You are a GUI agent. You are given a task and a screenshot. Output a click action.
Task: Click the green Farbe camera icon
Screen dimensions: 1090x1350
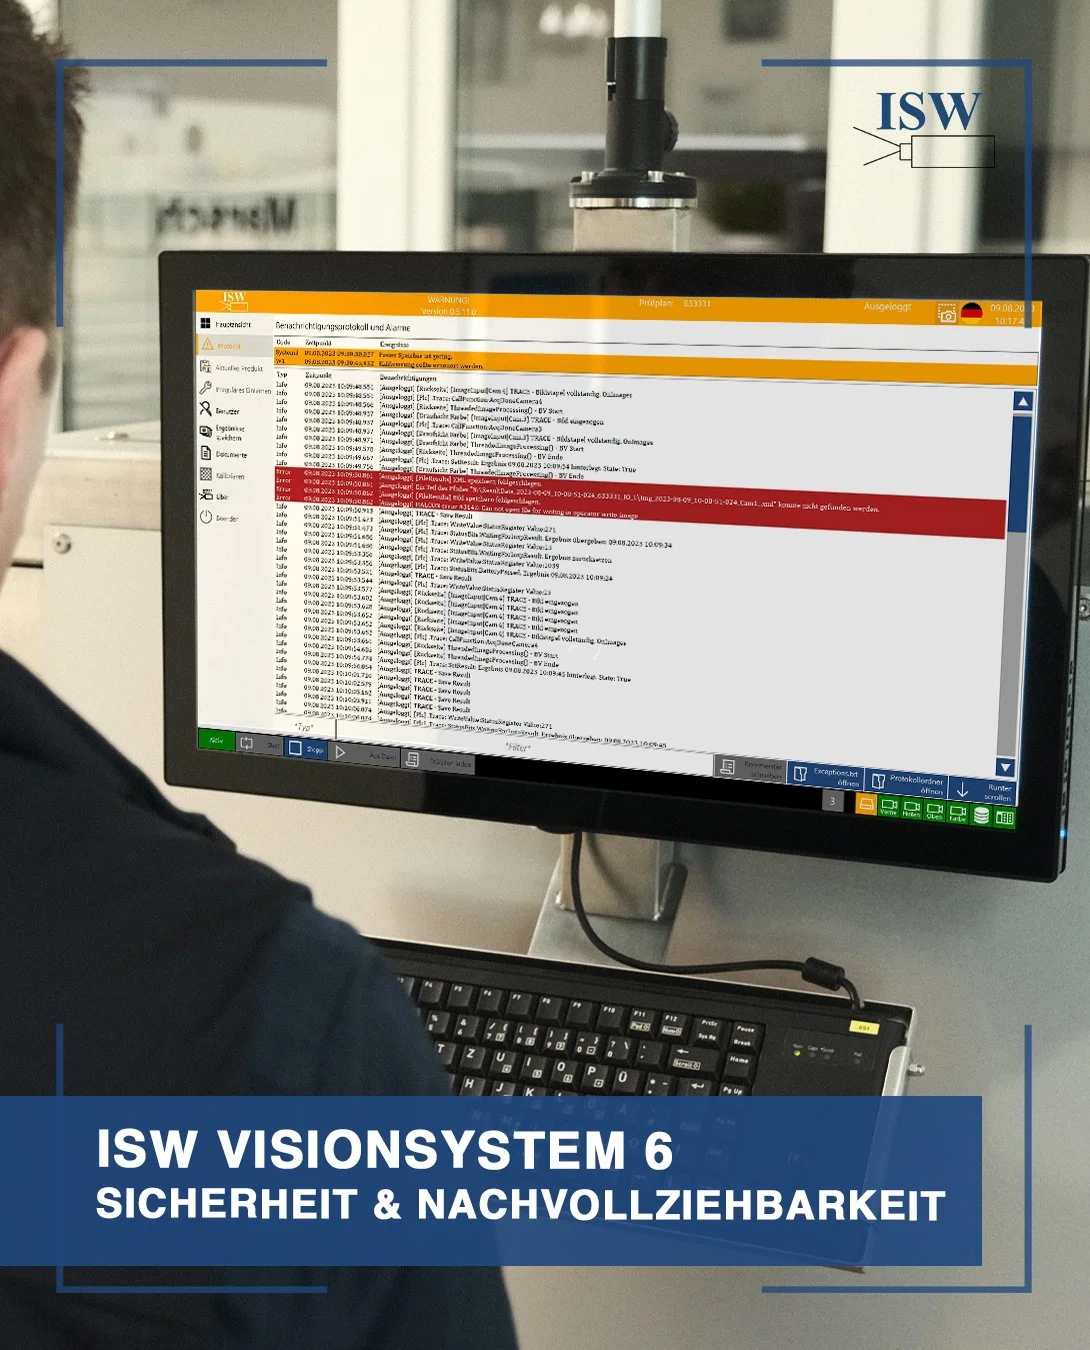click(x=958, y=813)
